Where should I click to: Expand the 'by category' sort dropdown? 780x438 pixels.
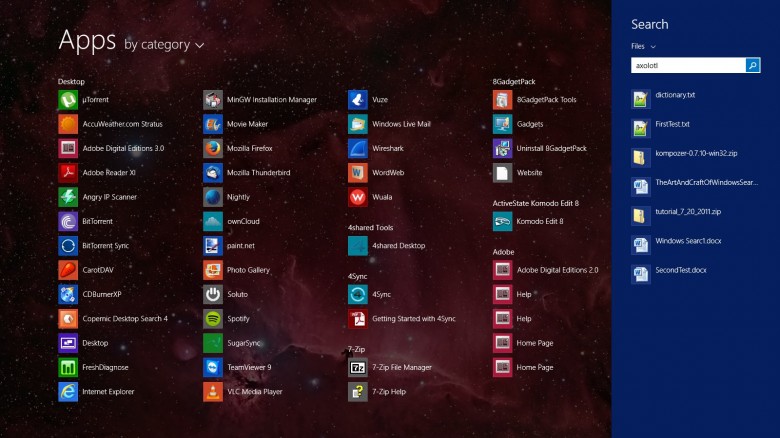pyautogui.click(x=164, y=45)
